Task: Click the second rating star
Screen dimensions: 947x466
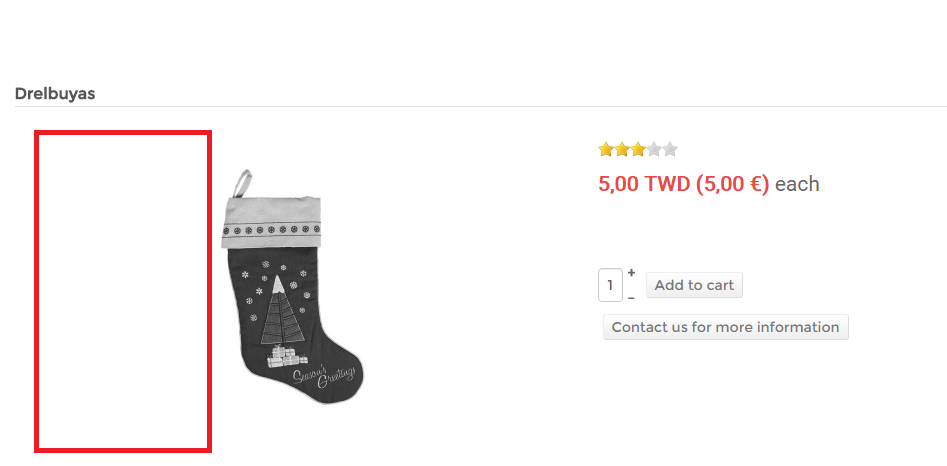Action: (622, 150)
